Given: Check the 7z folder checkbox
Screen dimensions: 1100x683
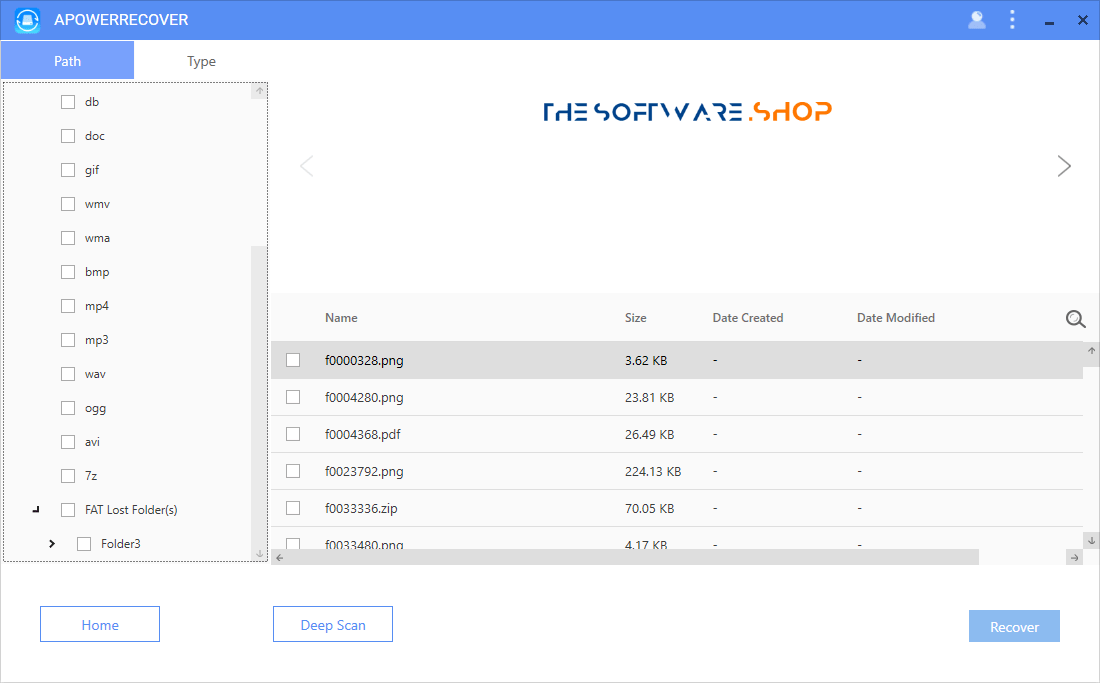Looking at the screenshot, I should click(68, 476).
